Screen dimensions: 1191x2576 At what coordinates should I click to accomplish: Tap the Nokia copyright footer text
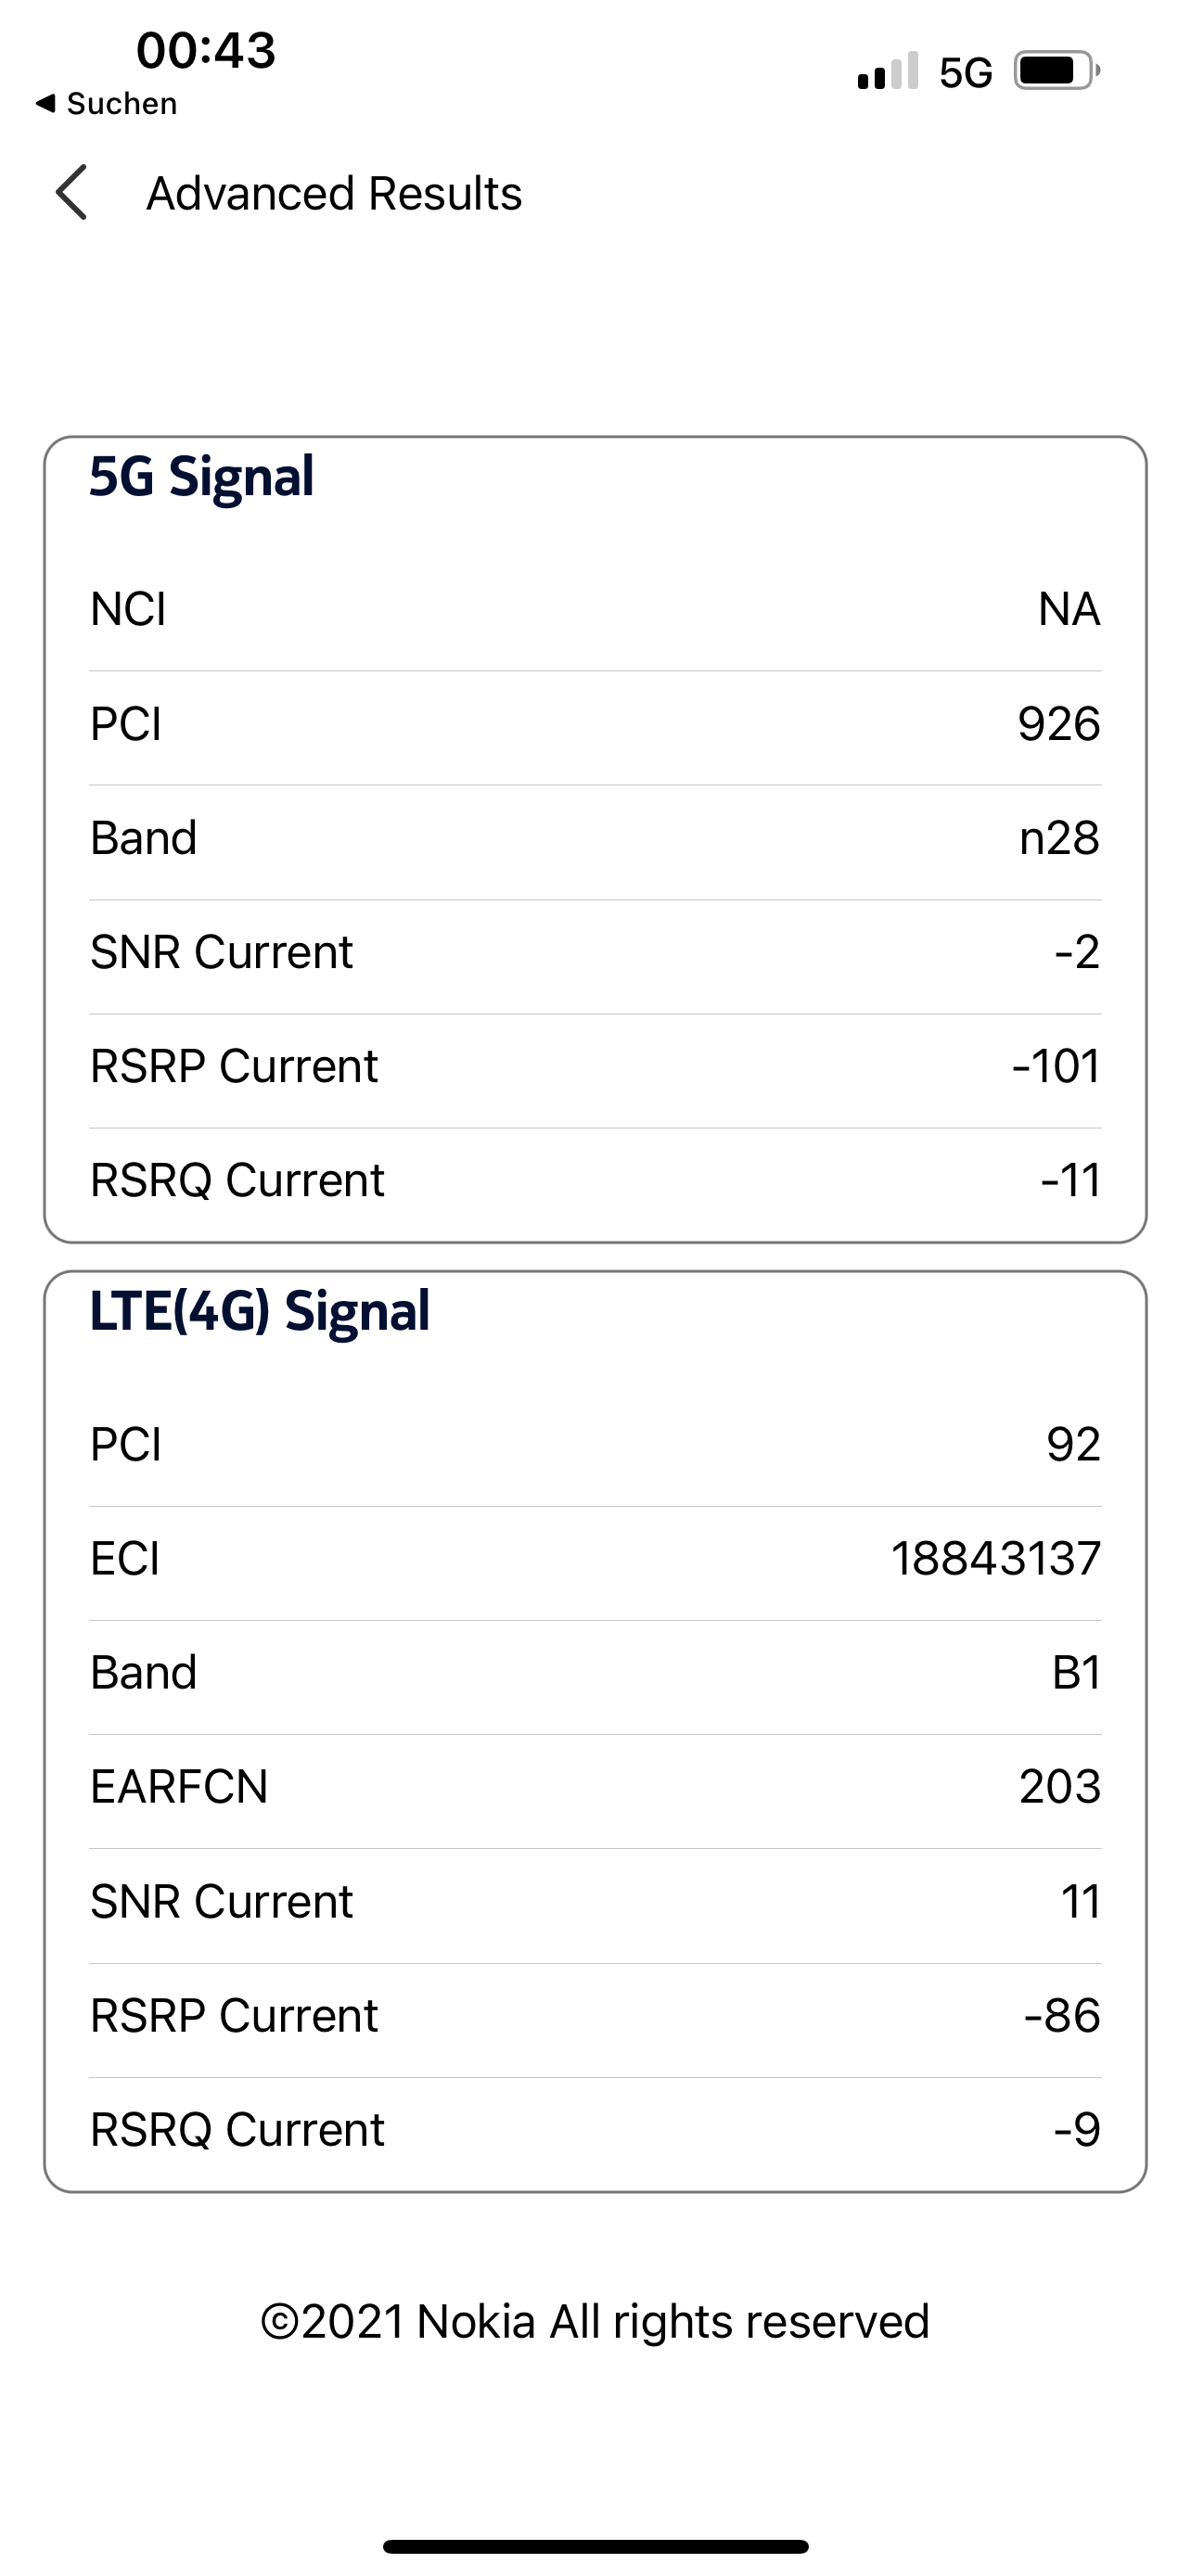click(x=595, y=2321)
